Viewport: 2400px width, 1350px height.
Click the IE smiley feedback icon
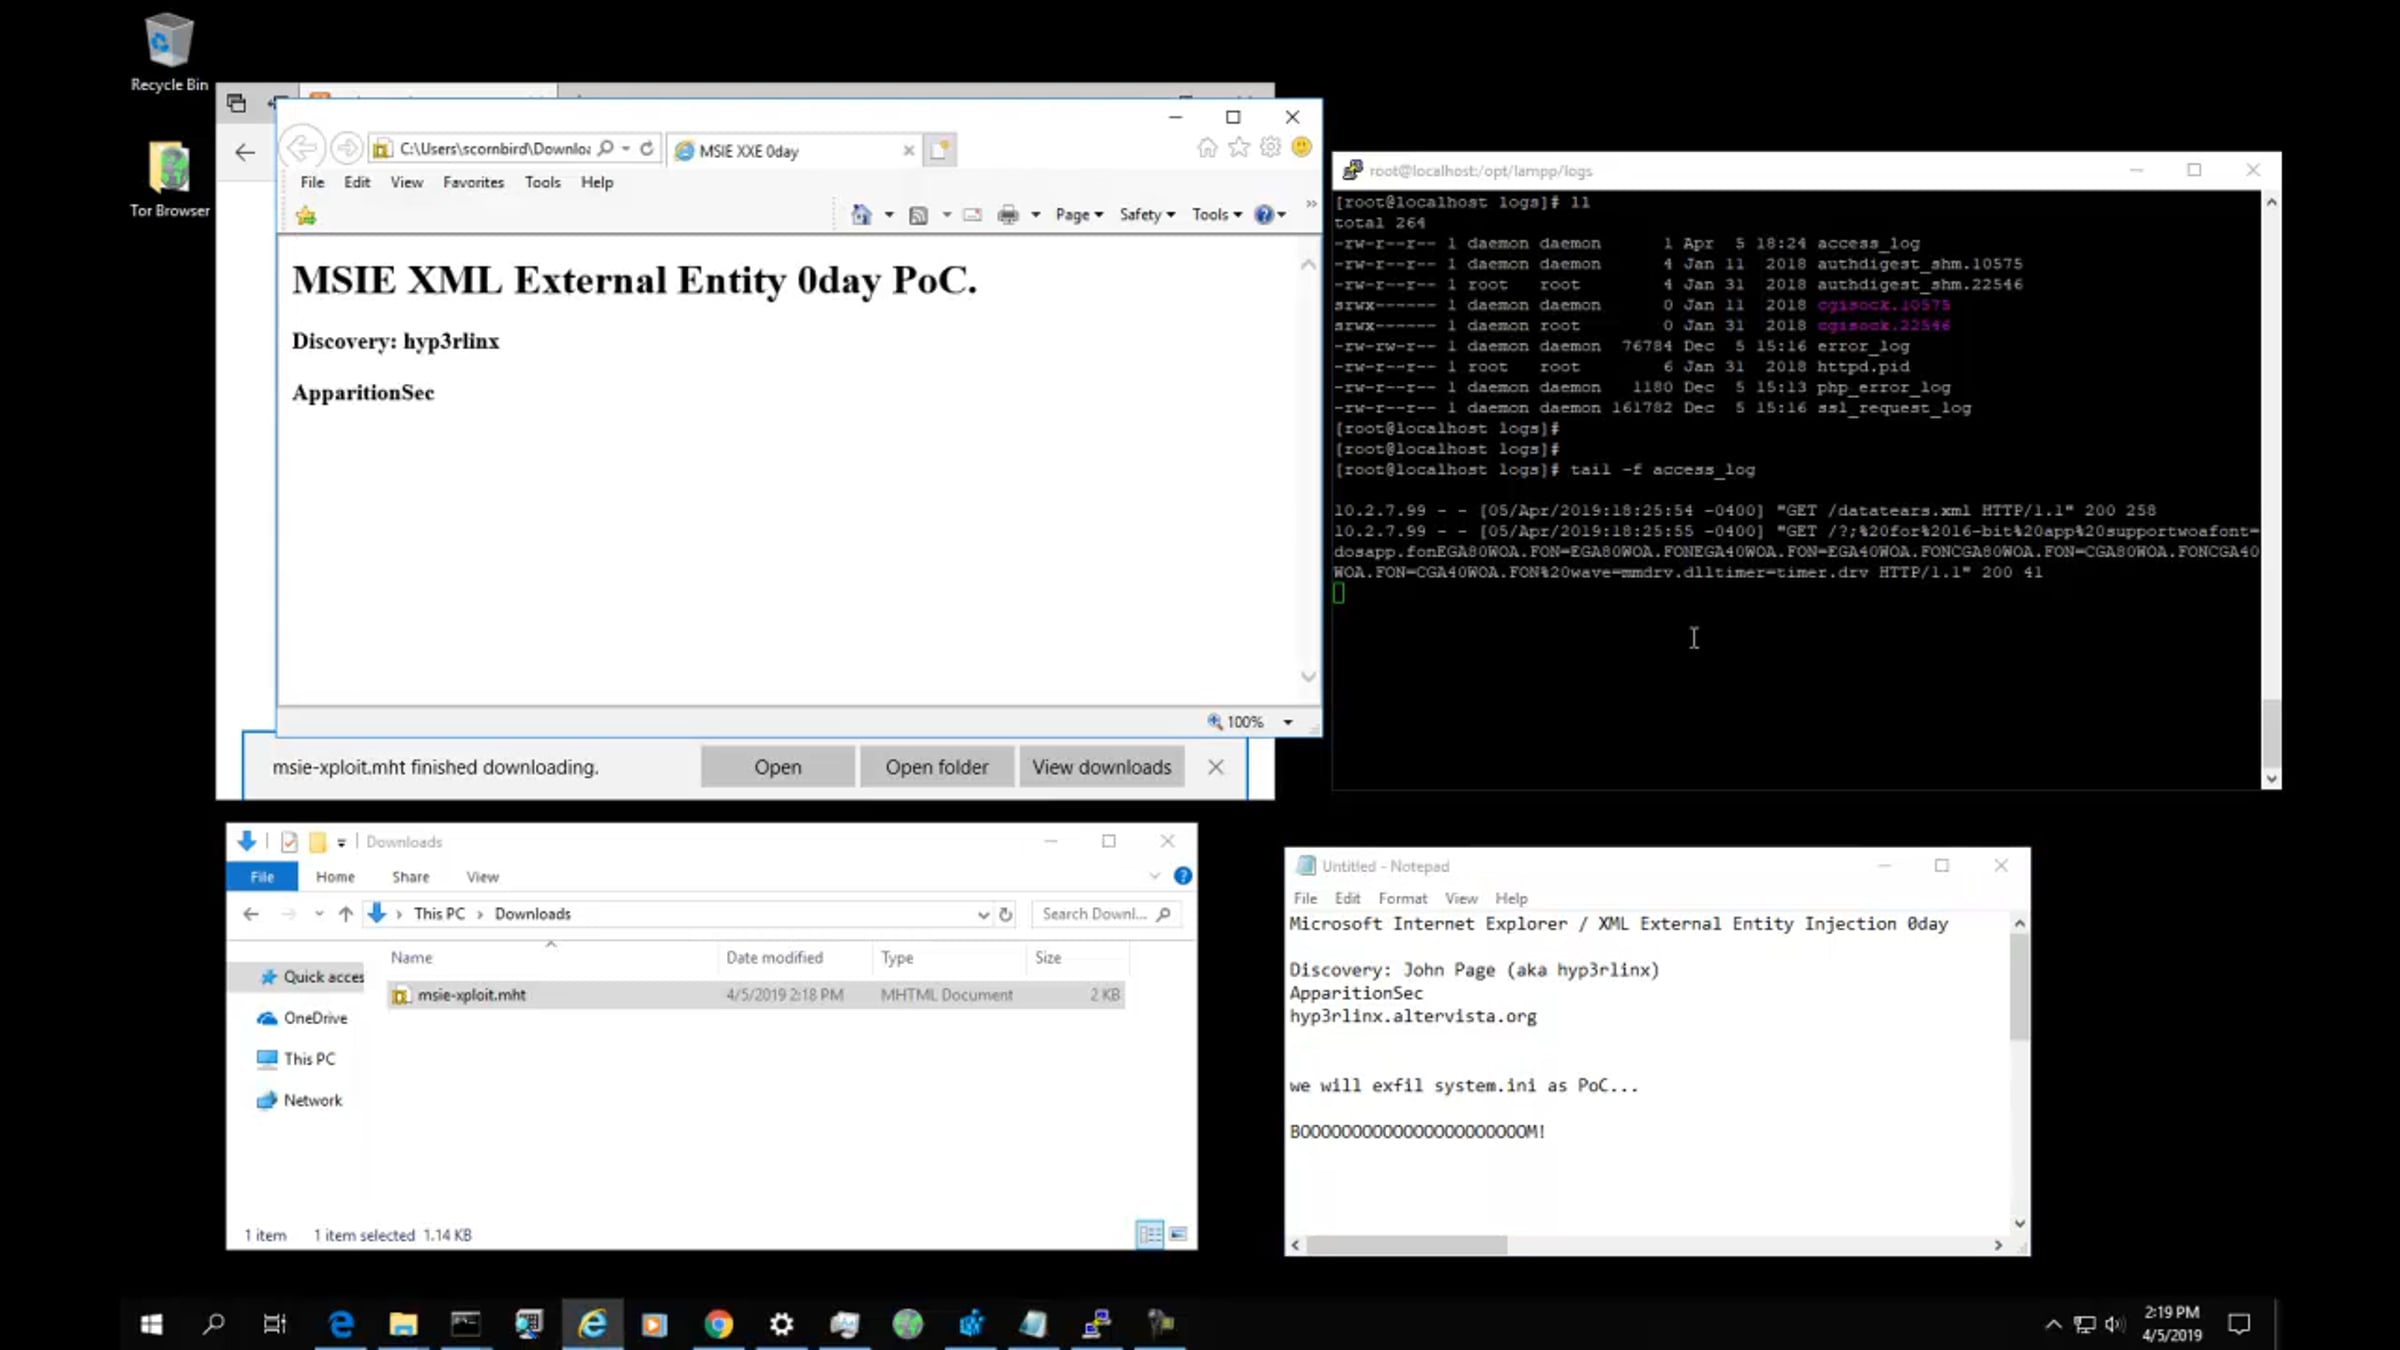coord(1301,148)
